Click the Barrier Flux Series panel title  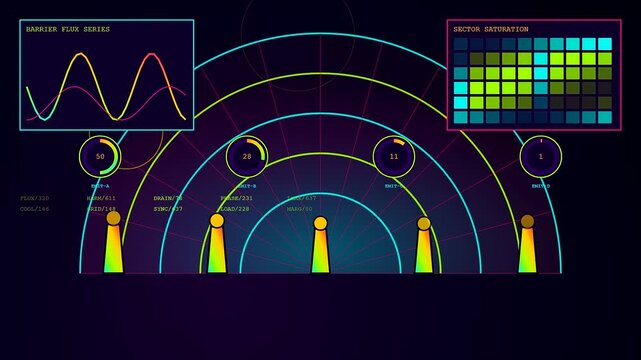pyautogui.click(x=68, y=29)
